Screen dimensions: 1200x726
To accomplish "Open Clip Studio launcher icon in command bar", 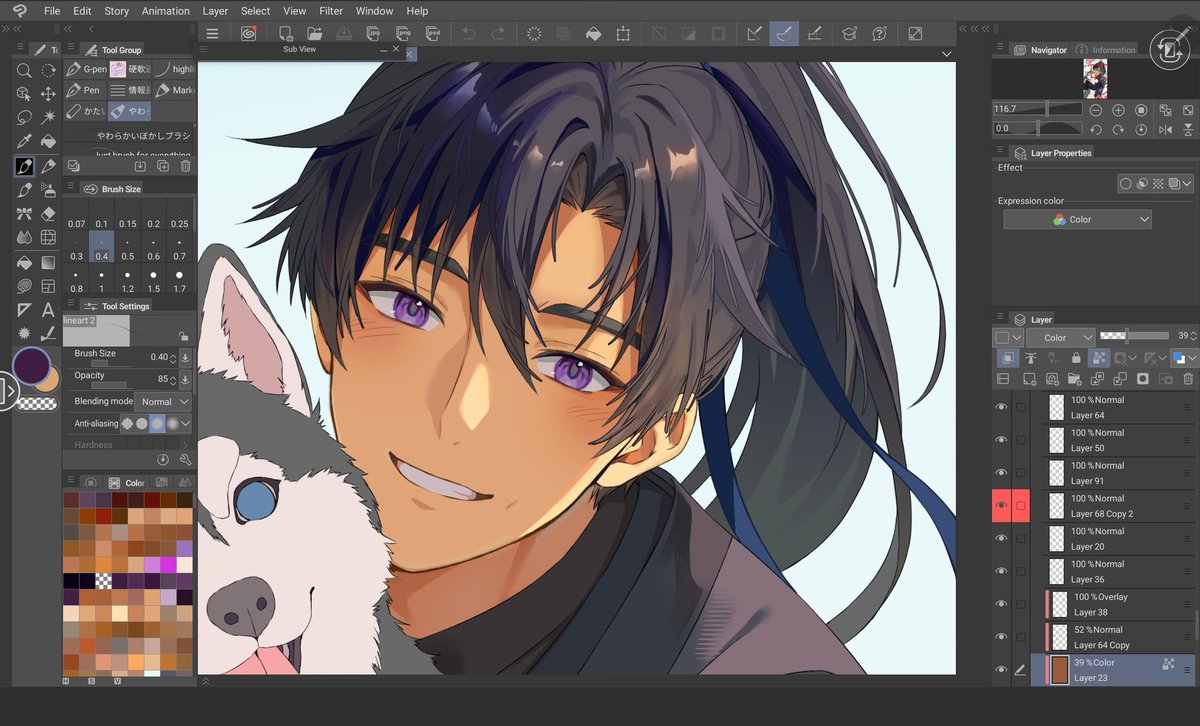I will [x=248, y=33].
